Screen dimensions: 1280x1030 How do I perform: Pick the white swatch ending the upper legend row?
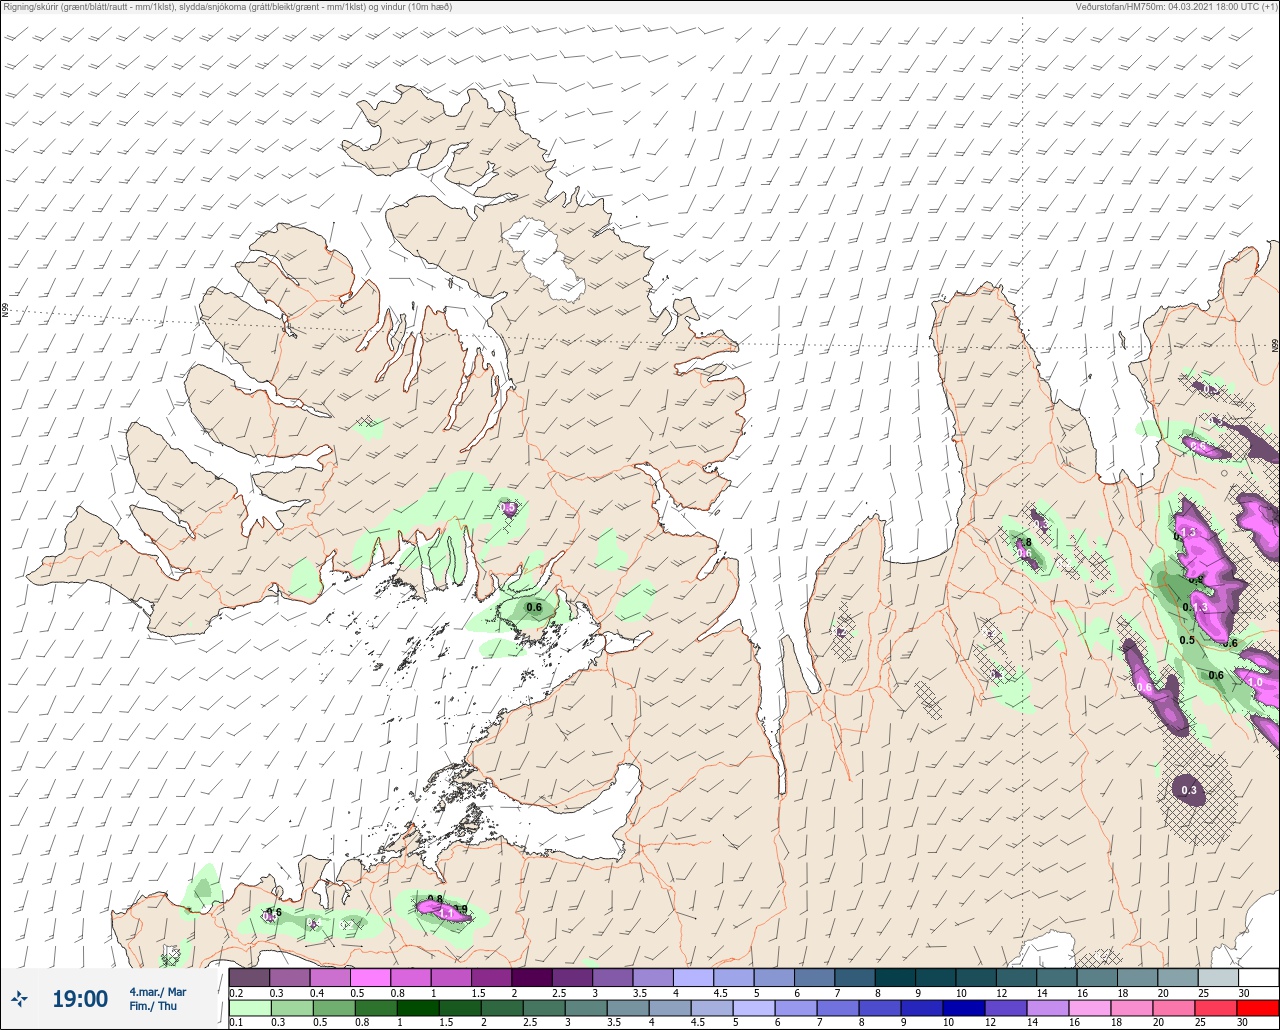[1258, 977]
